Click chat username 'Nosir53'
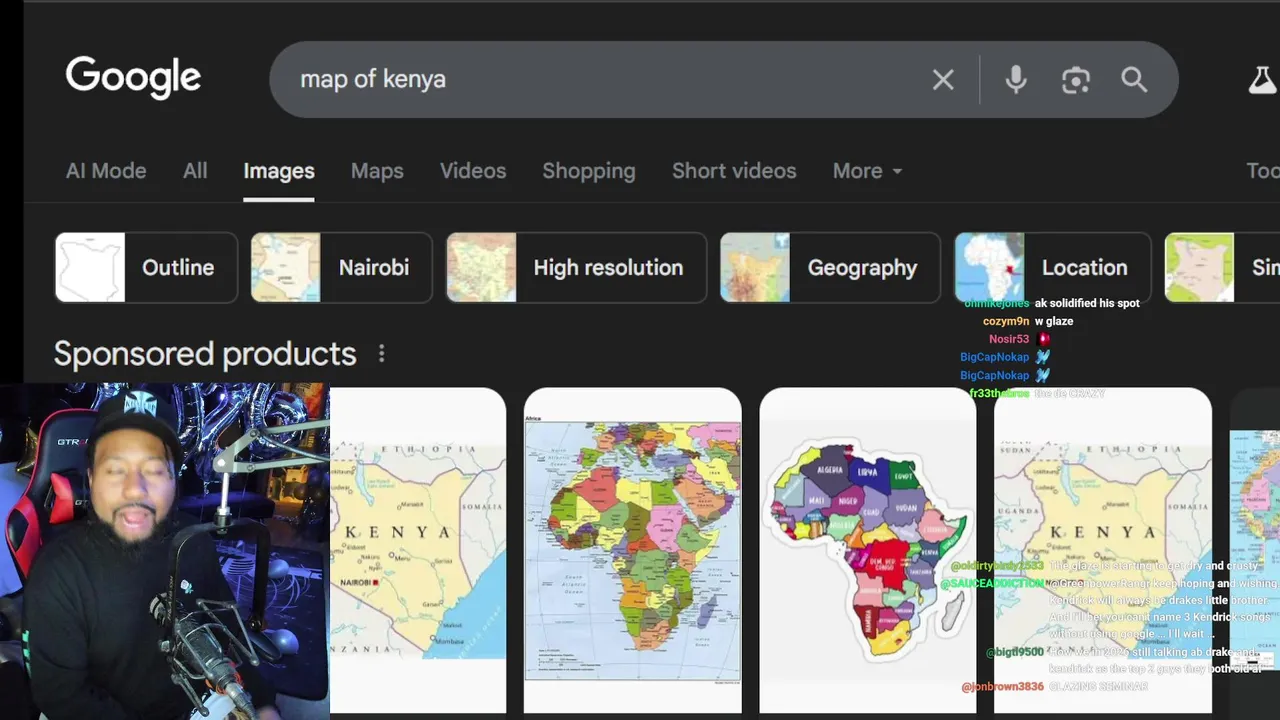Screen dimensions: 1280x720 tap(1009, 339)
